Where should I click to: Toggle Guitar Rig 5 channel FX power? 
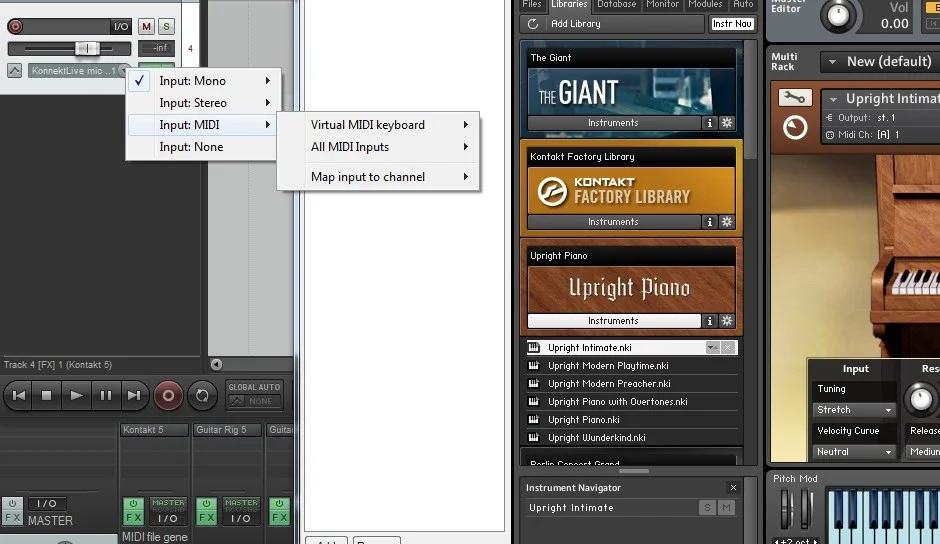click(206, 503)
